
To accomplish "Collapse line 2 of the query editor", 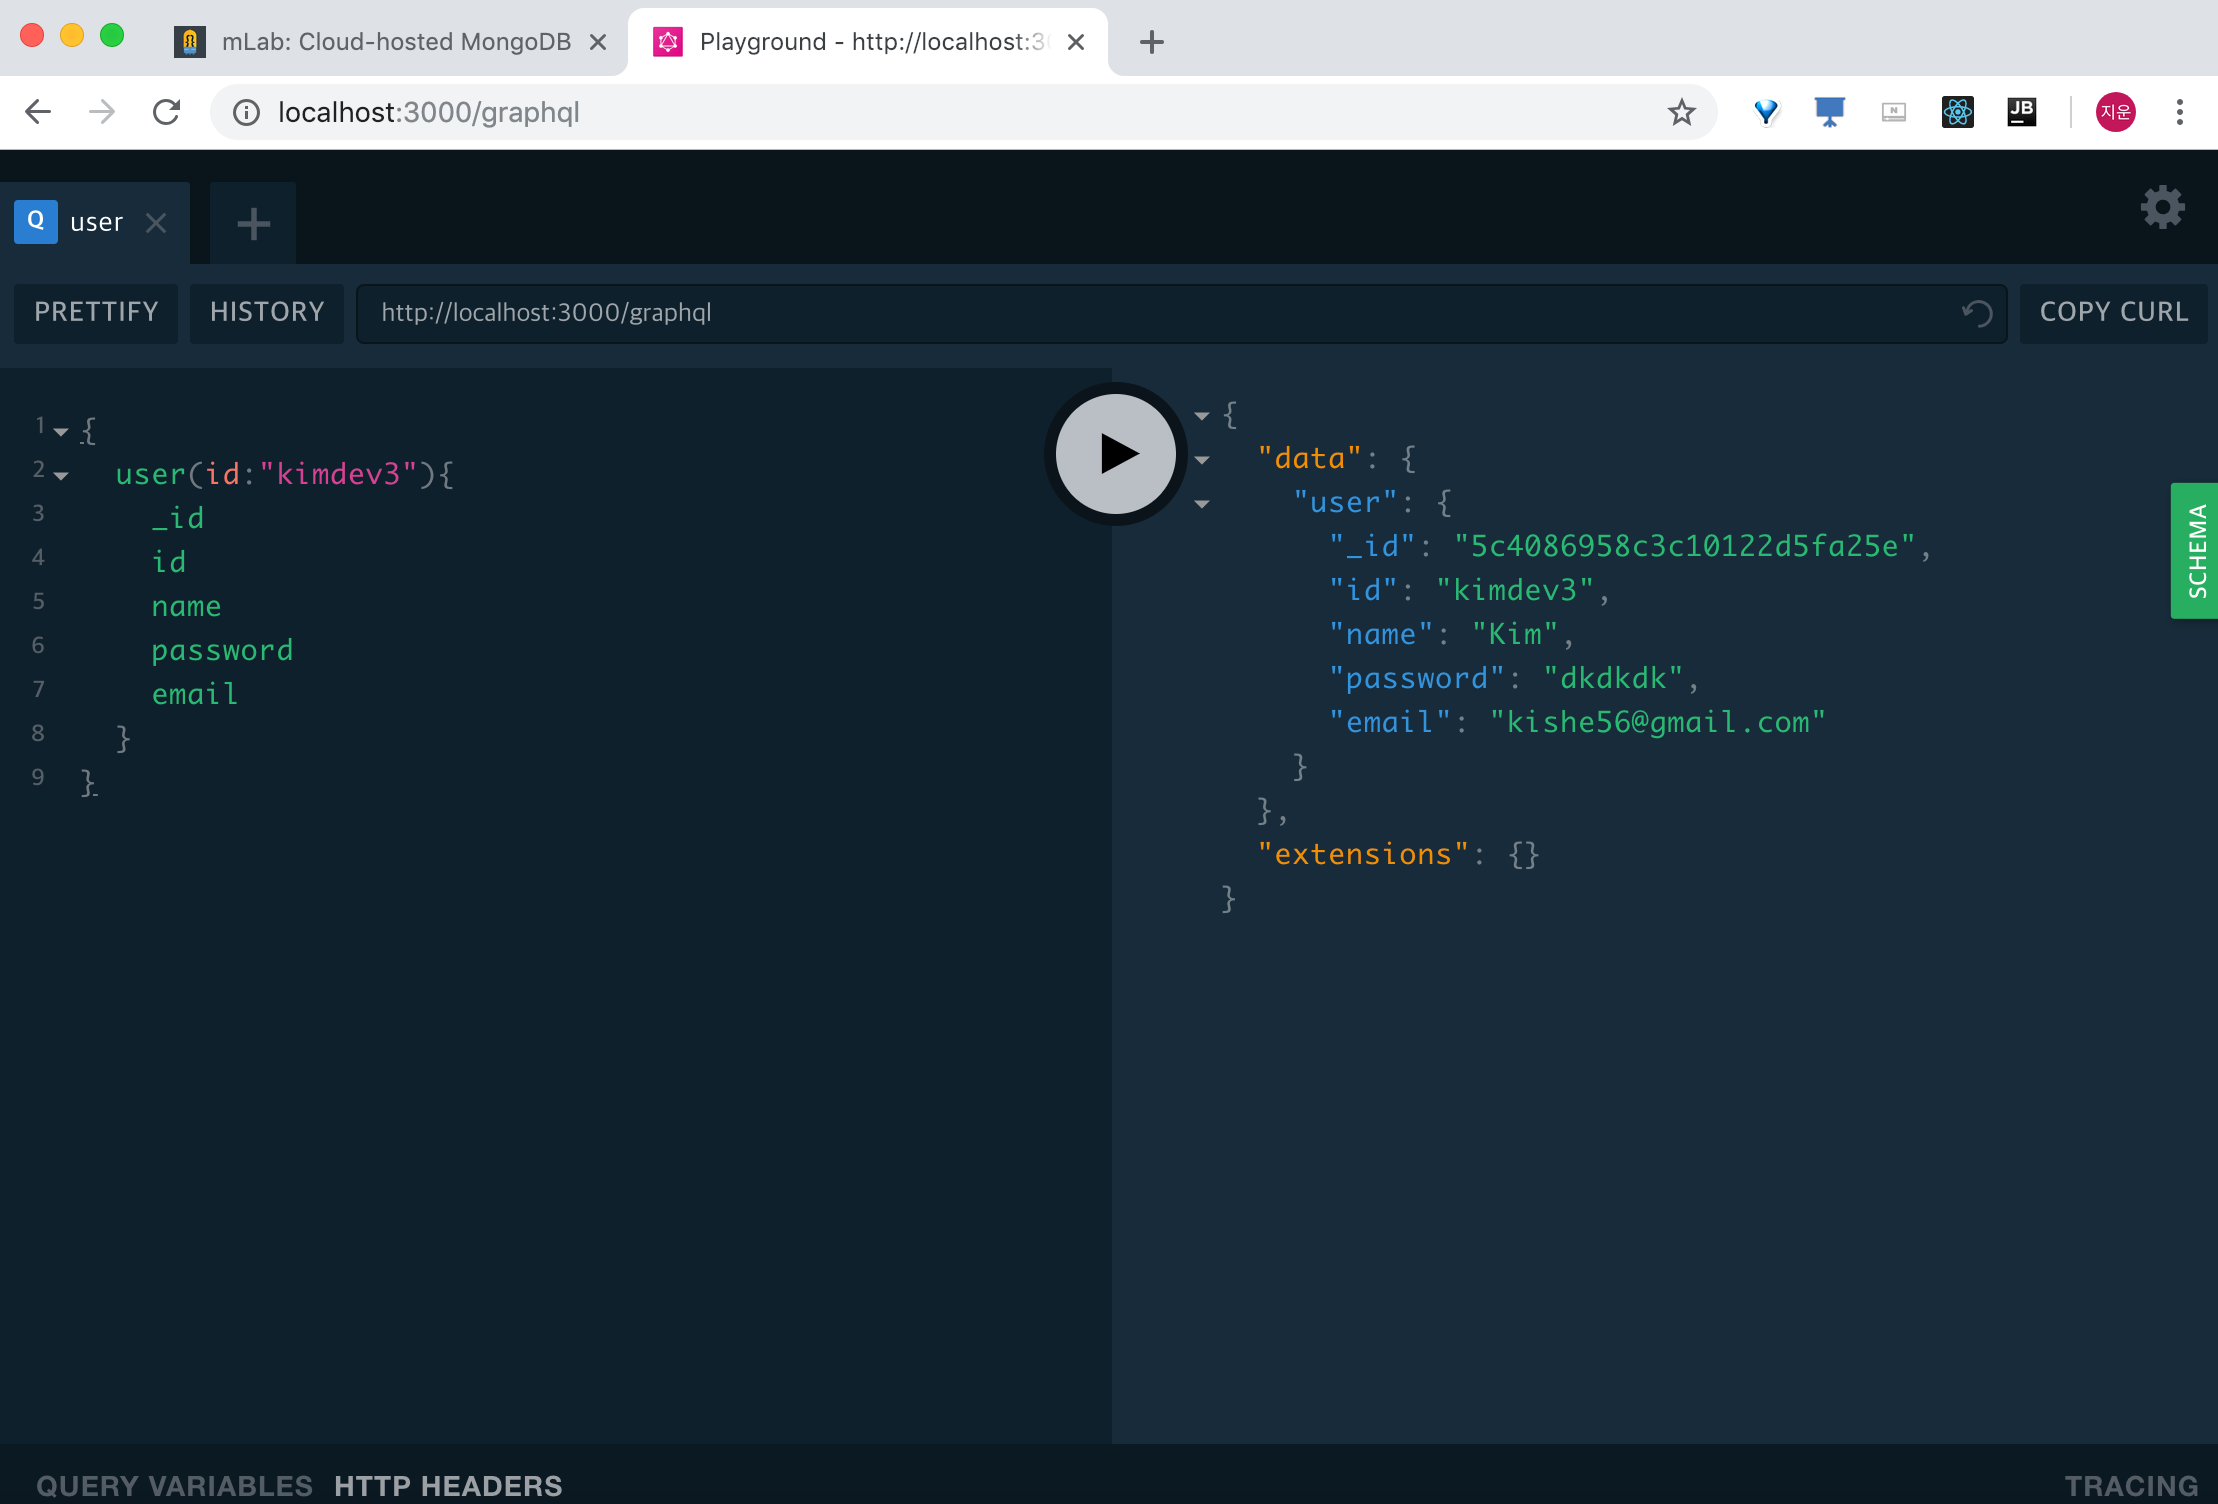I will coord(62,475).
